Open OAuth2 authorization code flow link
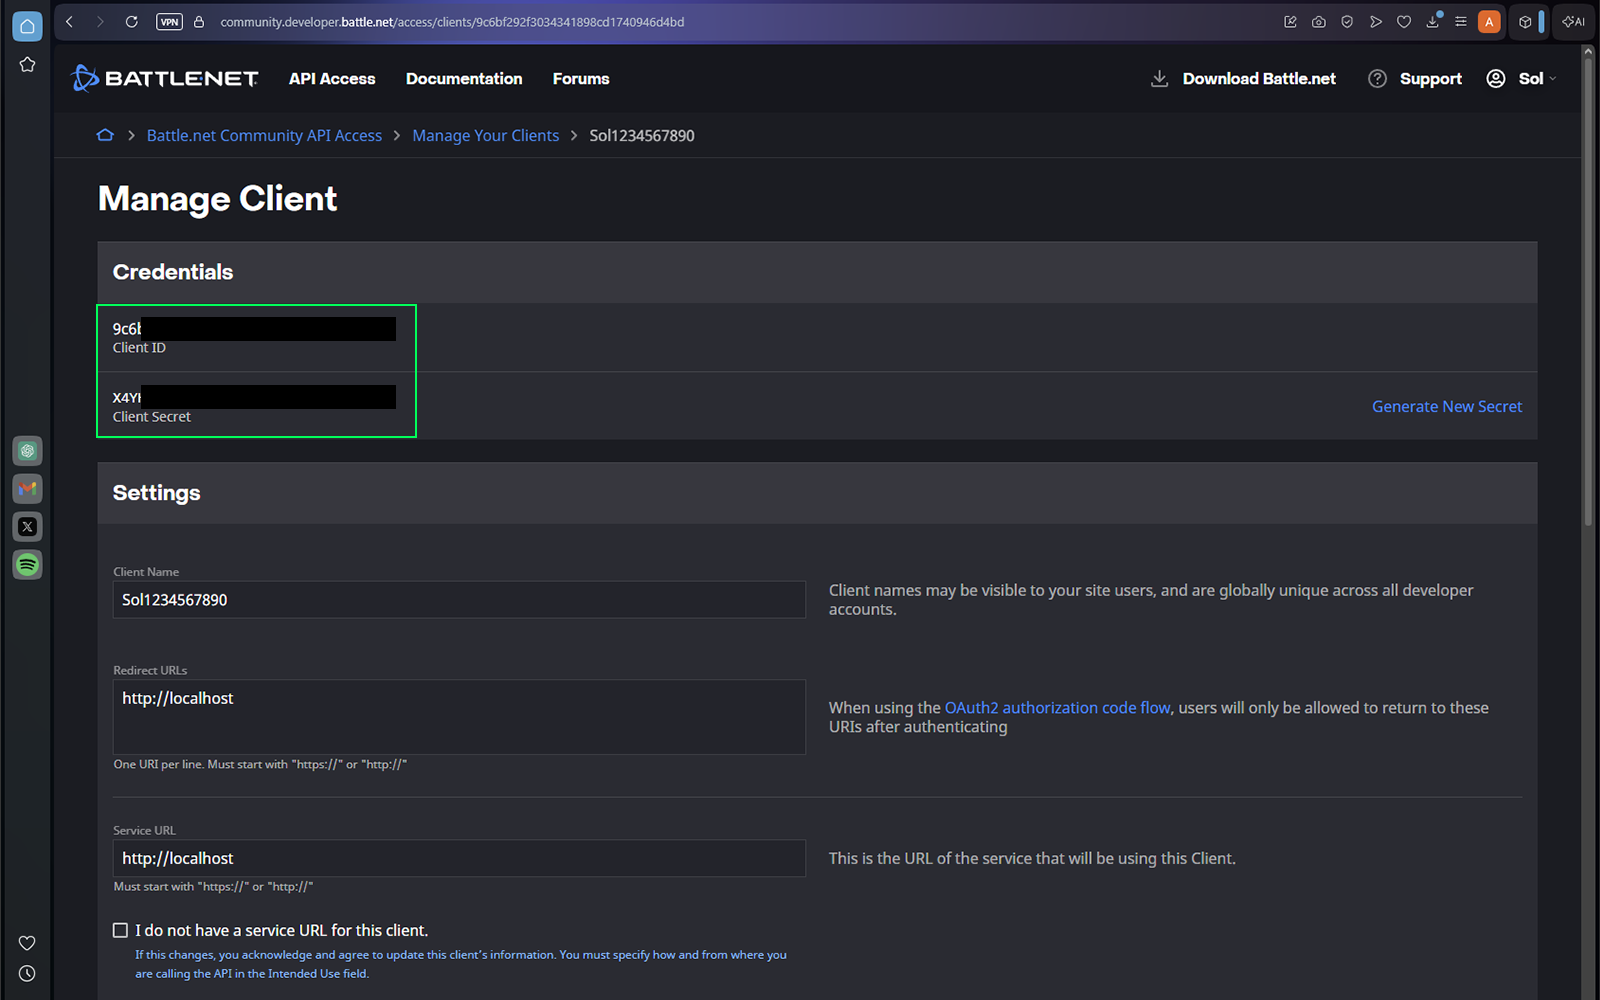This screenshot has width=1600, height=1000. click(1057, 708)
